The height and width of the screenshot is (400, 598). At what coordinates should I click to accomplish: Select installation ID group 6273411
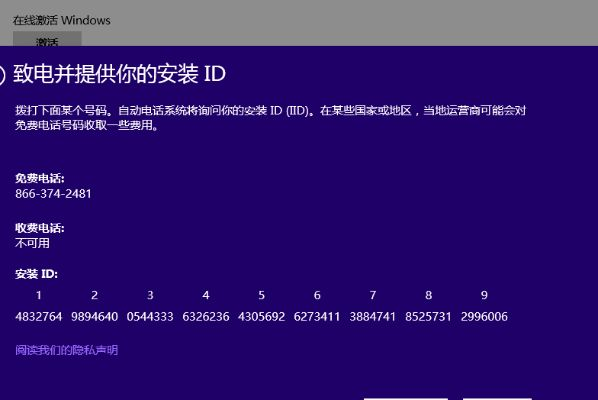tap(317, 316)
